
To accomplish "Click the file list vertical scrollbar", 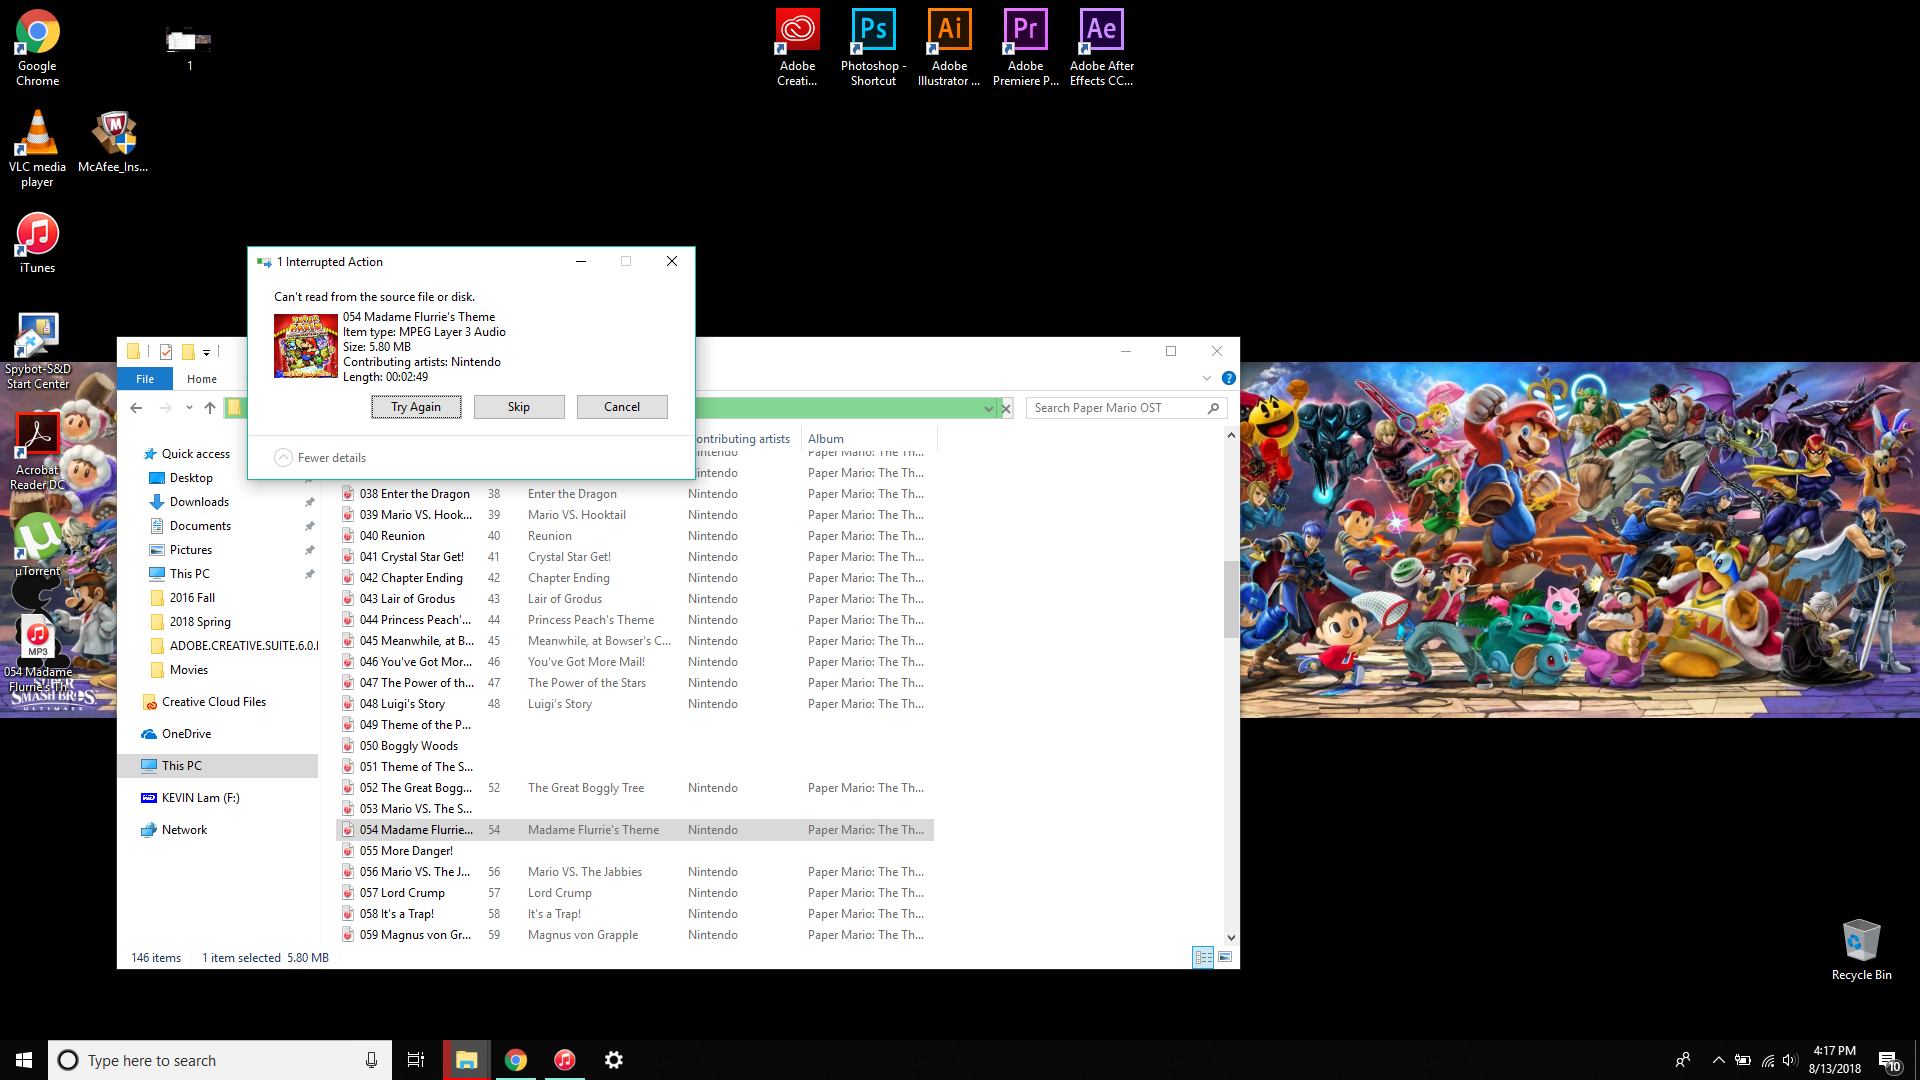I will pos(1231,600).
